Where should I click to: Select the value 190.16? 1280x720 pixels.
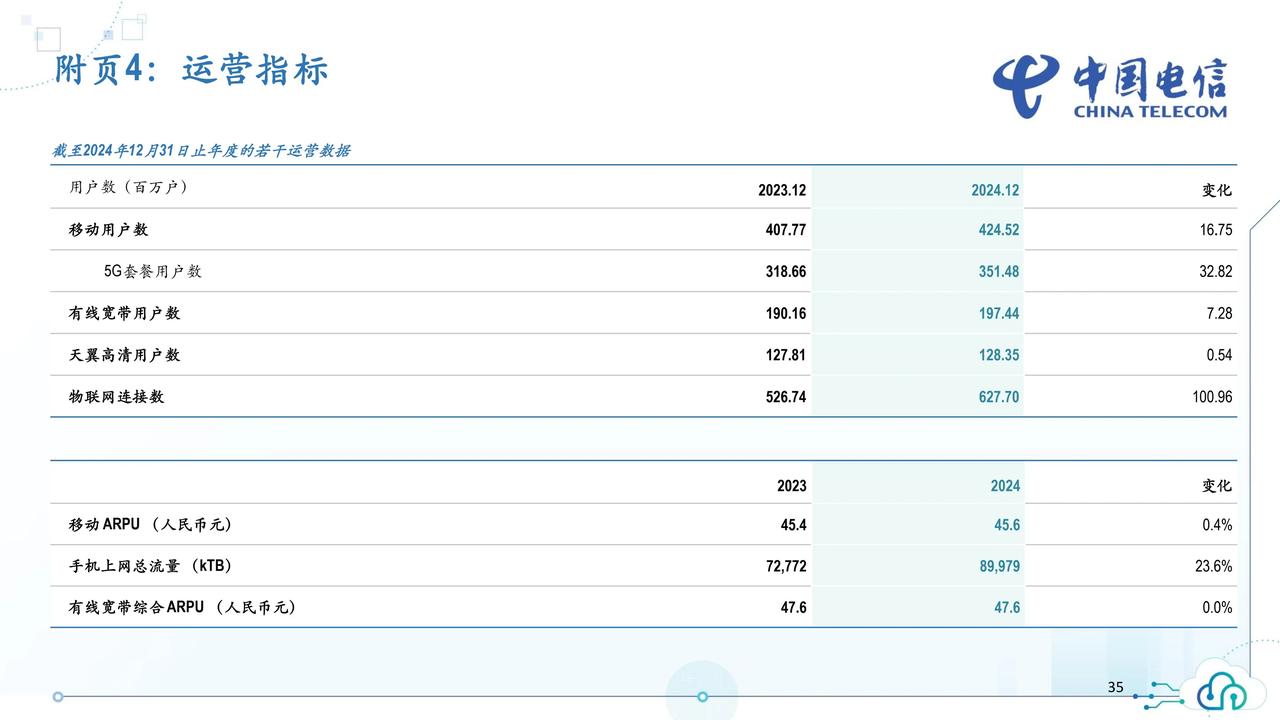(785, 314)
